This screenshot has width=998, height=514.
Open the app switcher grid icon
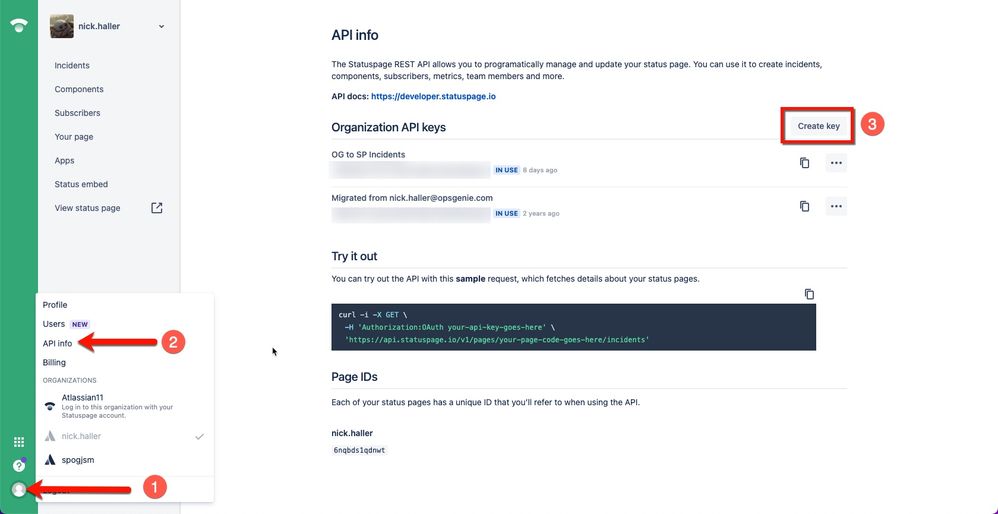click(x=19, y=442)
